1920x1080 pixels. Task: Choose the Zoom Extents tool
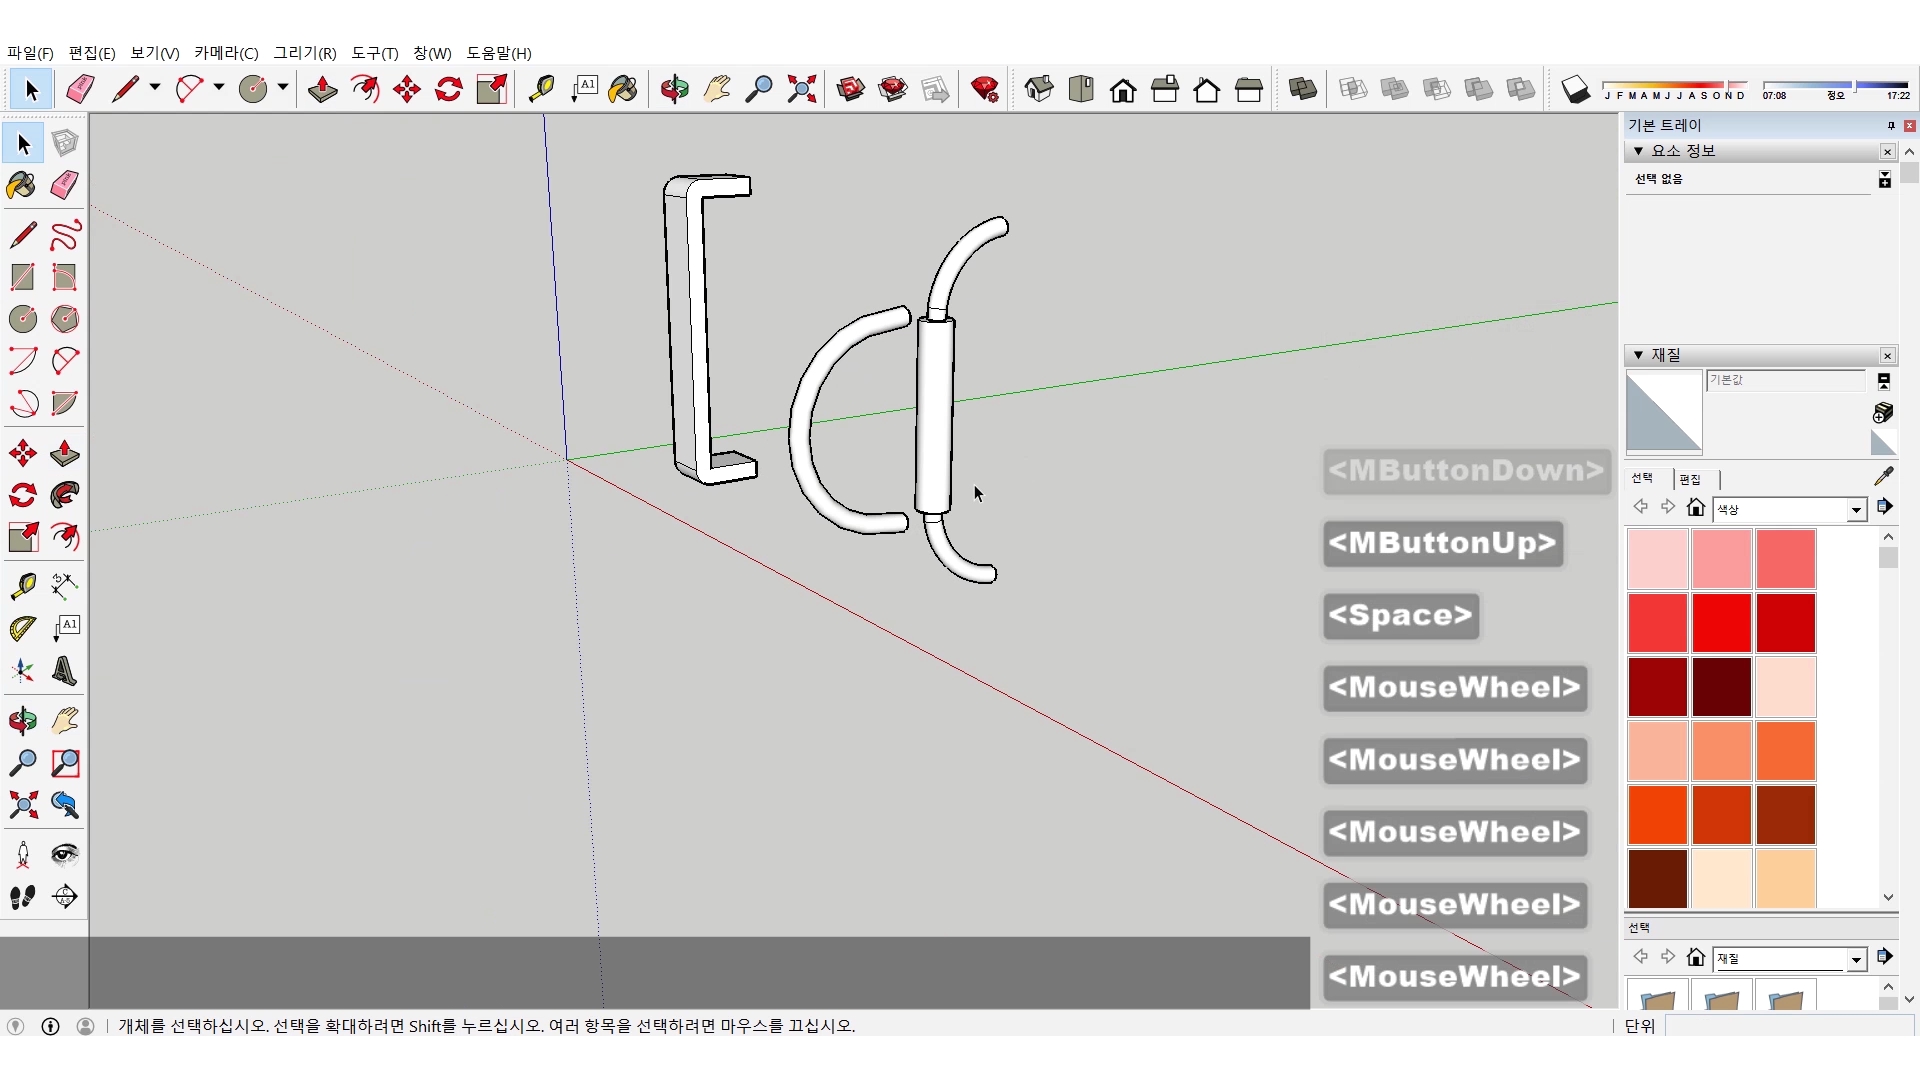click(801, 90)
